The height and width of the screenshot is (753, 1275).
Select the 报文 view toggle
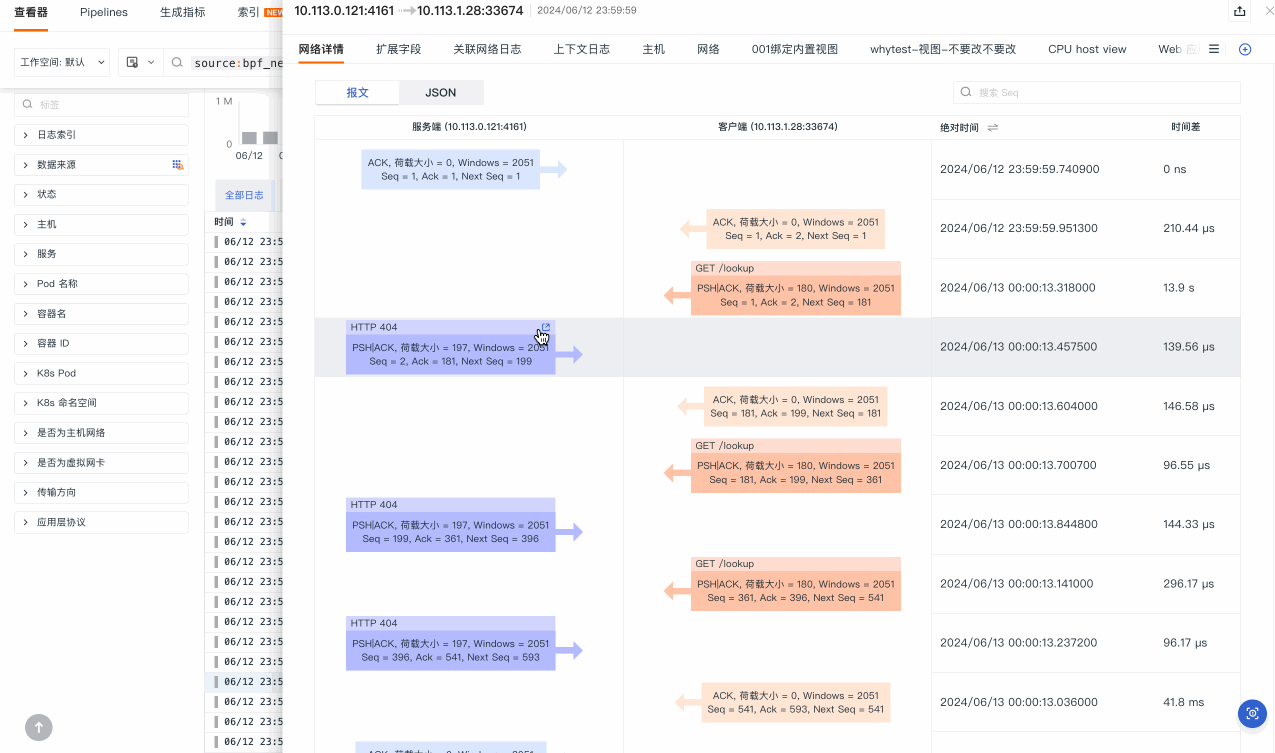point(357,92)
